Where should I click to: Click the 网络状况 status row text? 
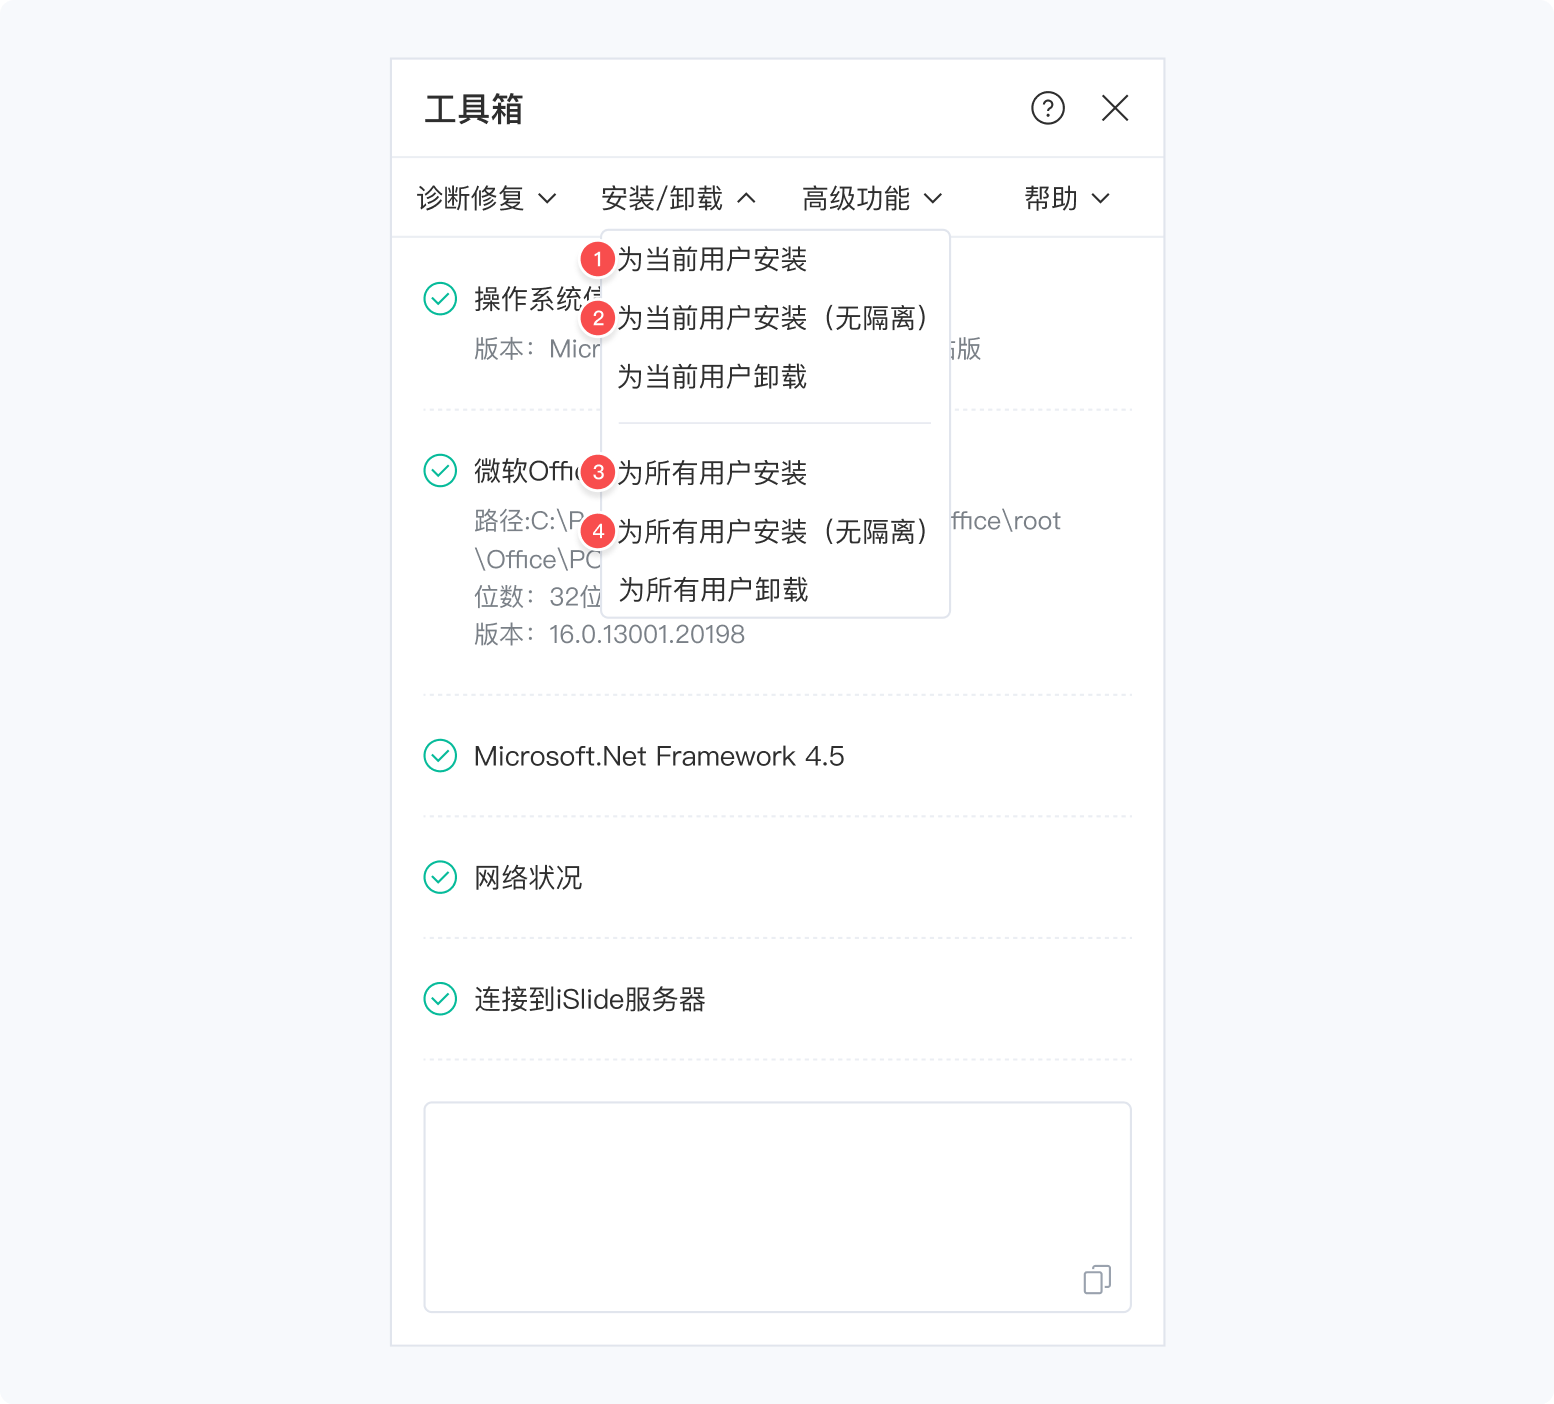[528, 878]
